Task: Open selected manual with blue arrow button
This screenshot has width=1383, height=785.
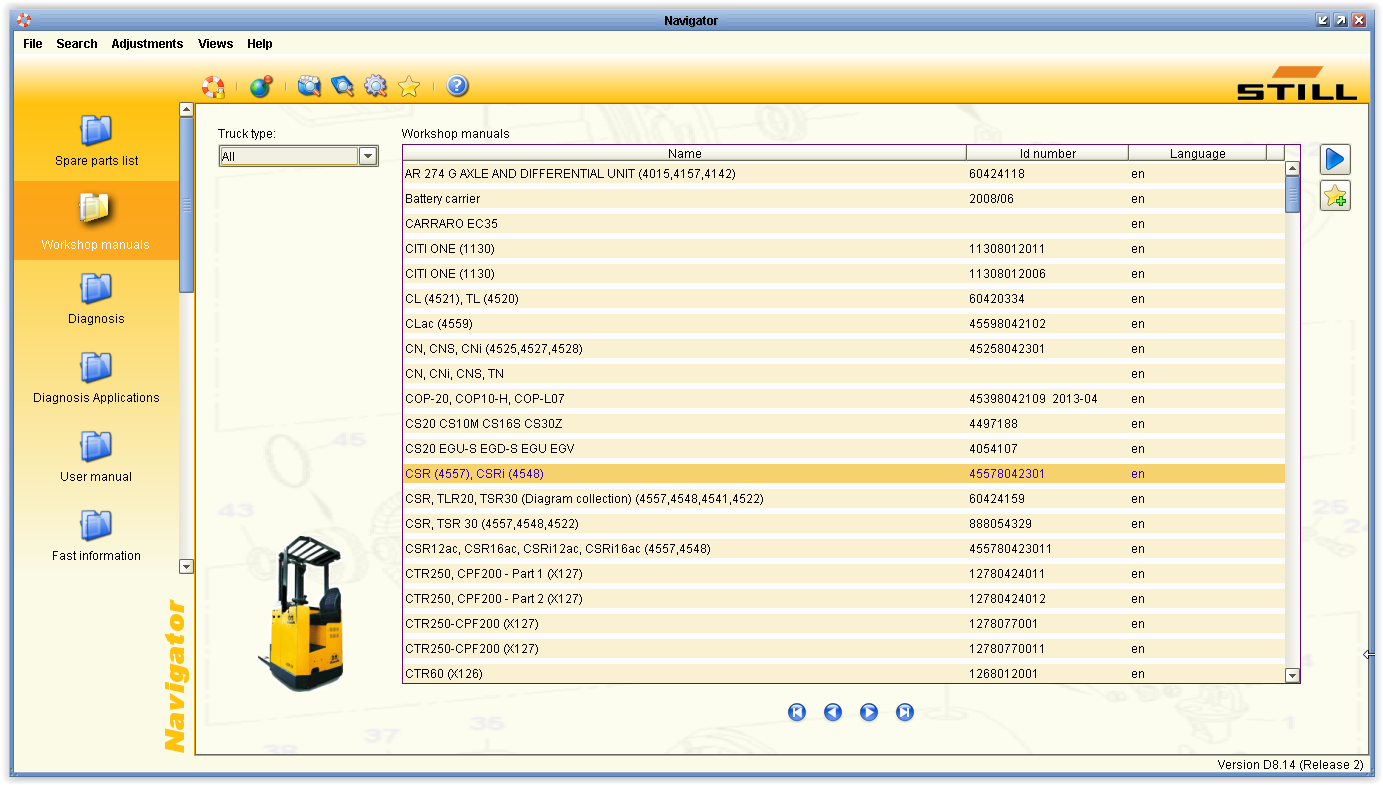Action: click(1335, 159)
